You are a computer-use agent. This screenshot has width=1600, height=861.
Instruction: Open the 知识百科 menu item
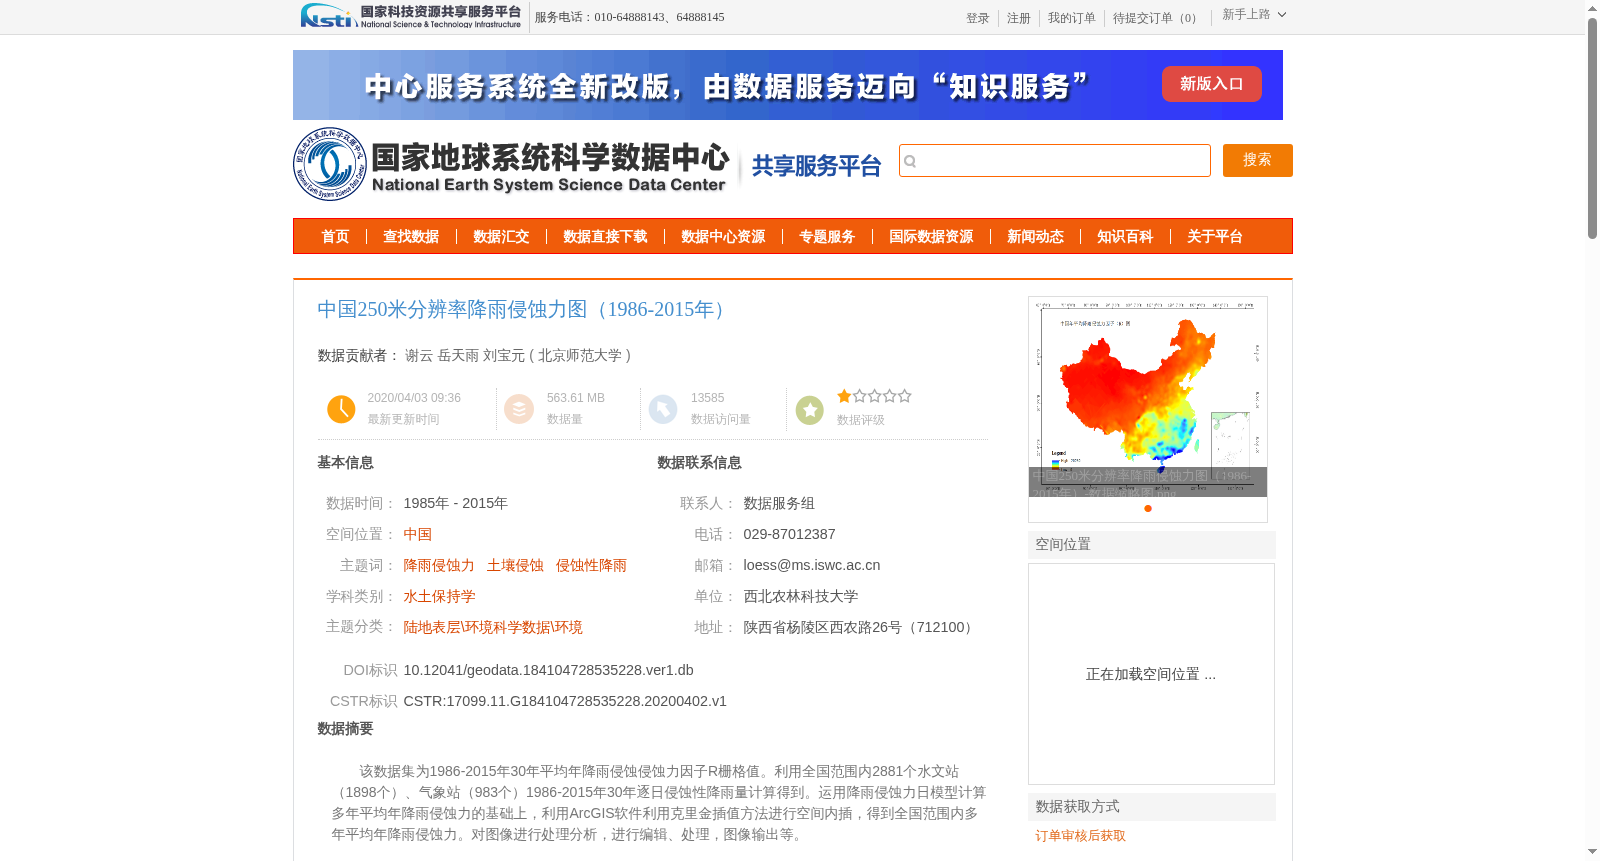(1125, 237)
